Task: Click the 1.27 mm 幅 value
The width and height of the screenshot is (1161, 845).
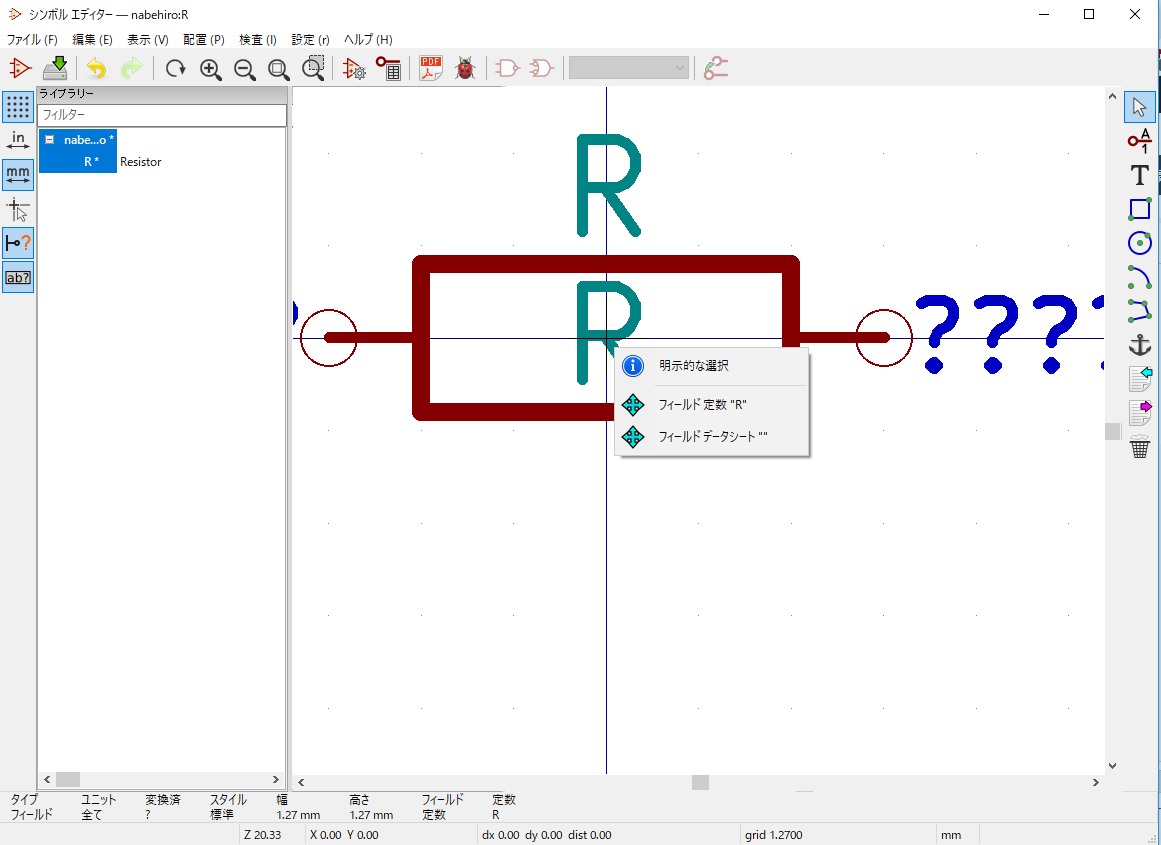Action: tap(298, 815)
